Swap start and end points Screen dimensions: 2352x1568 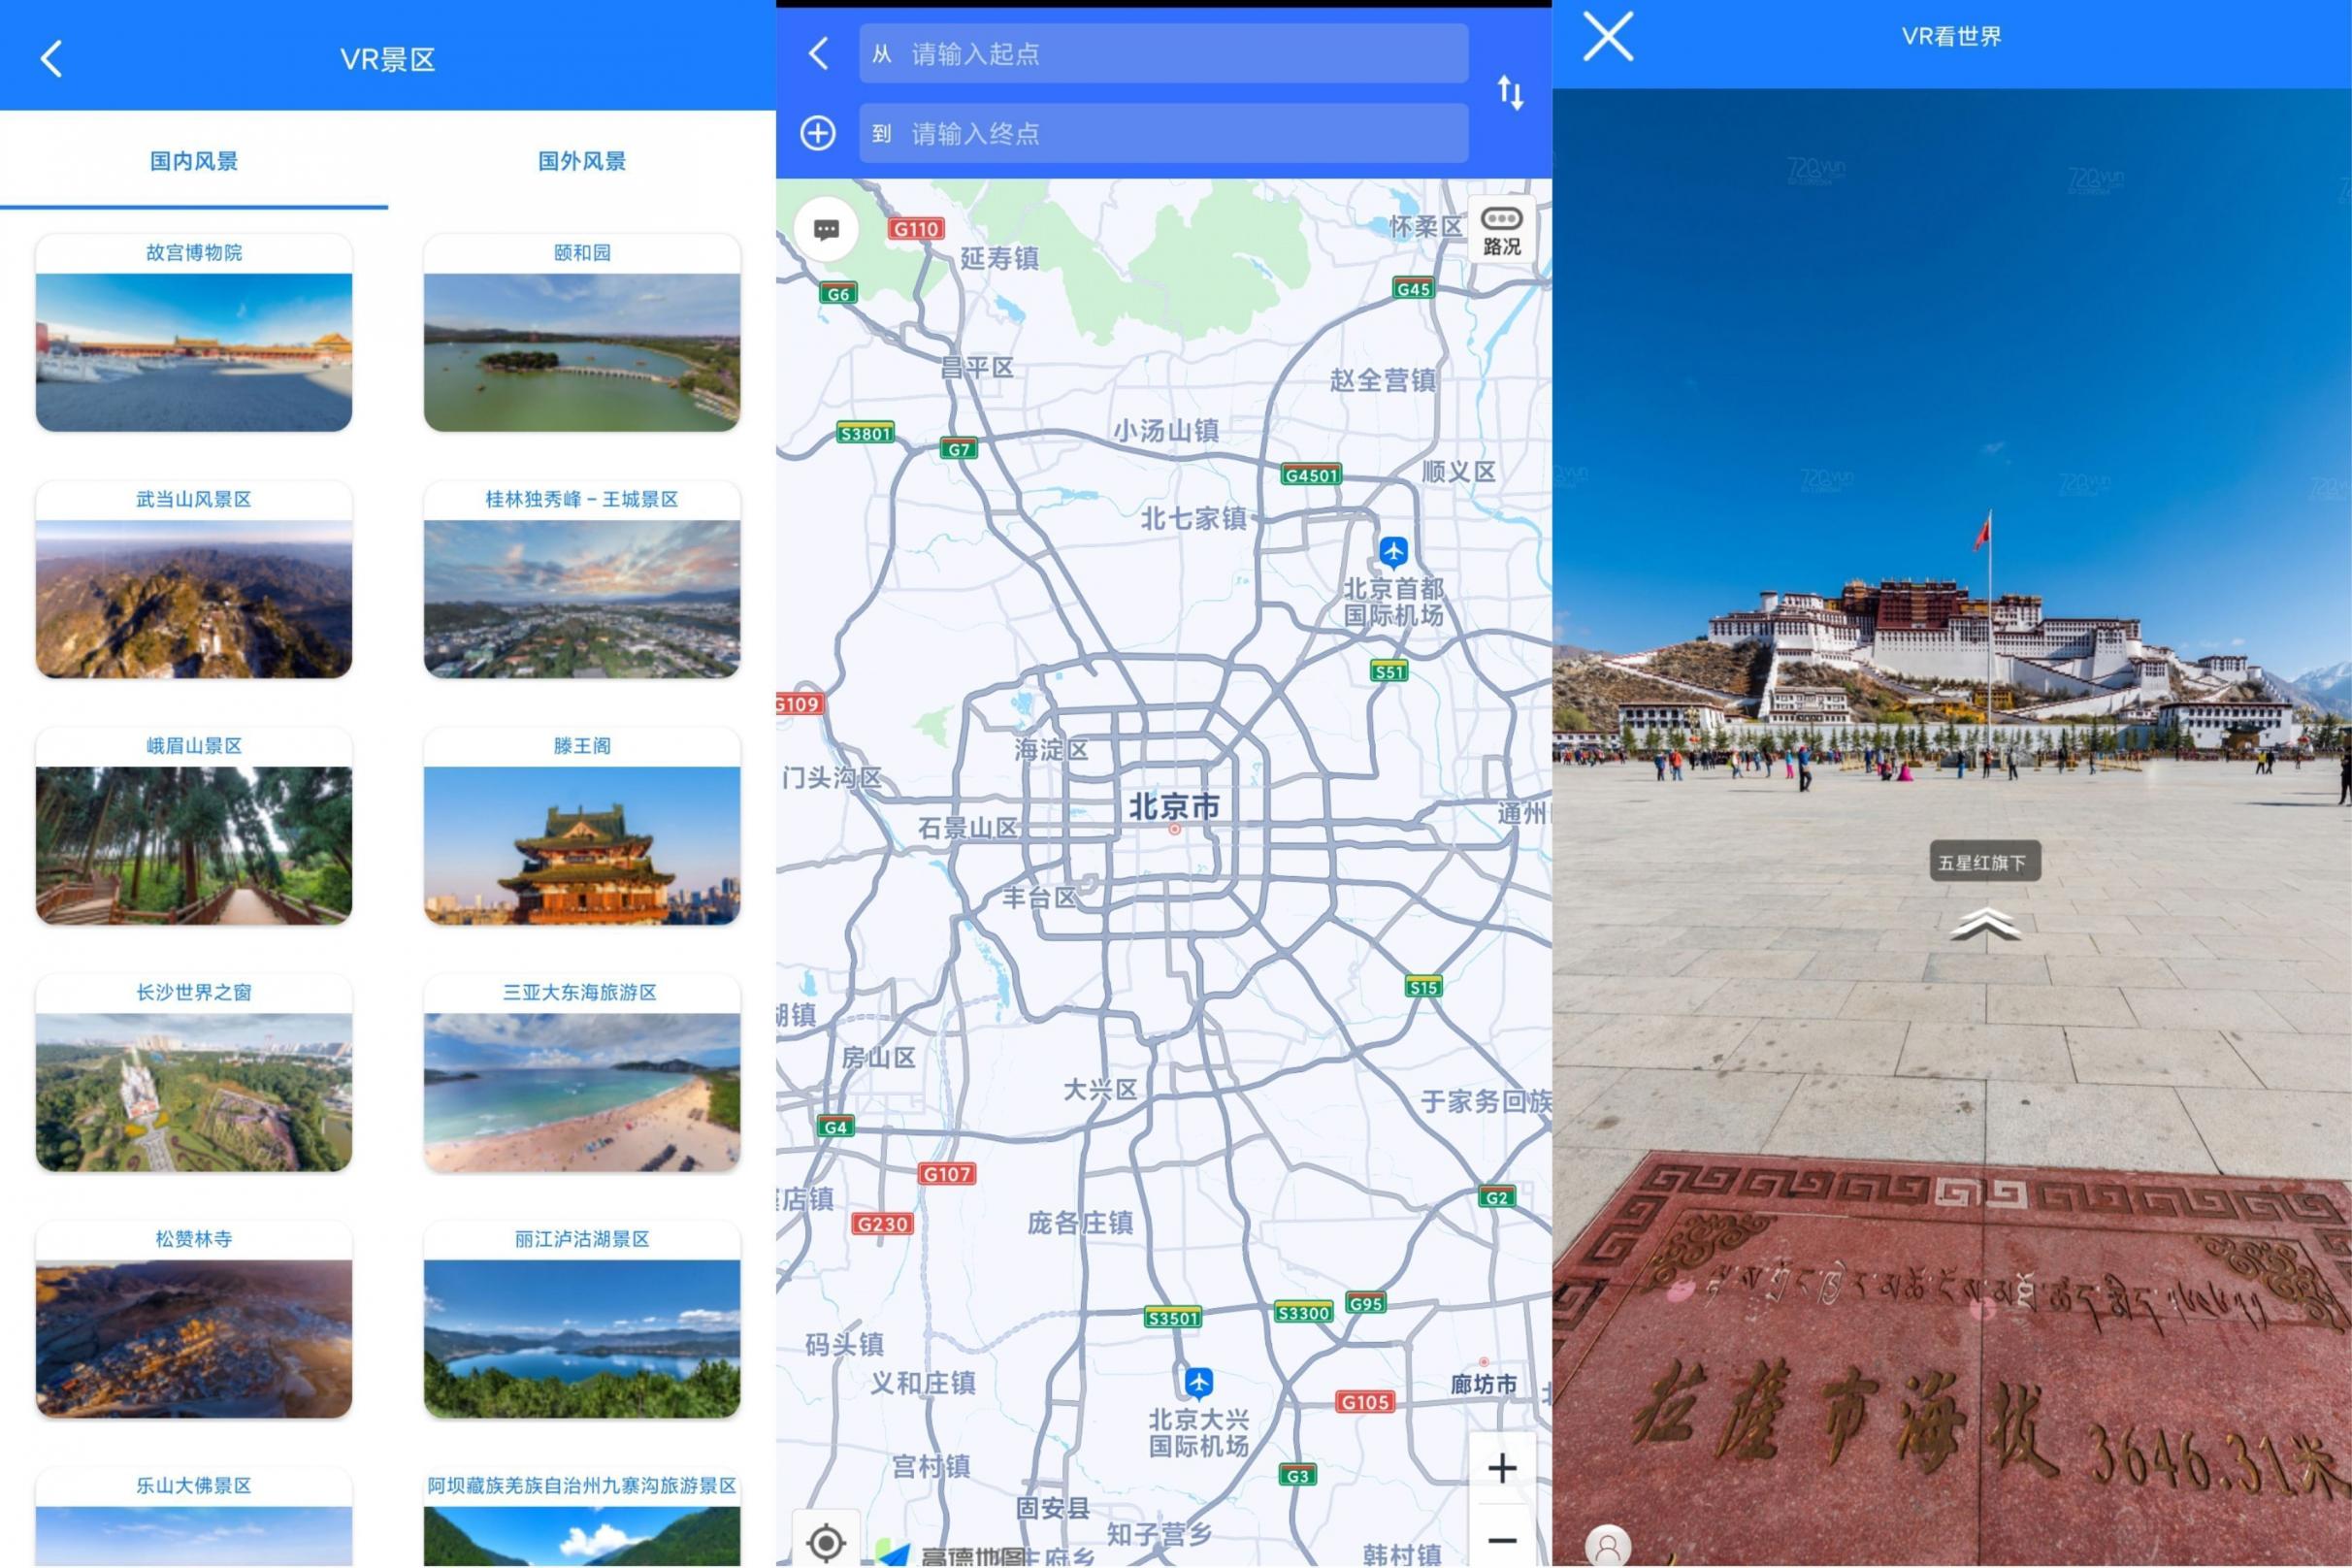tap(1510, 93)
